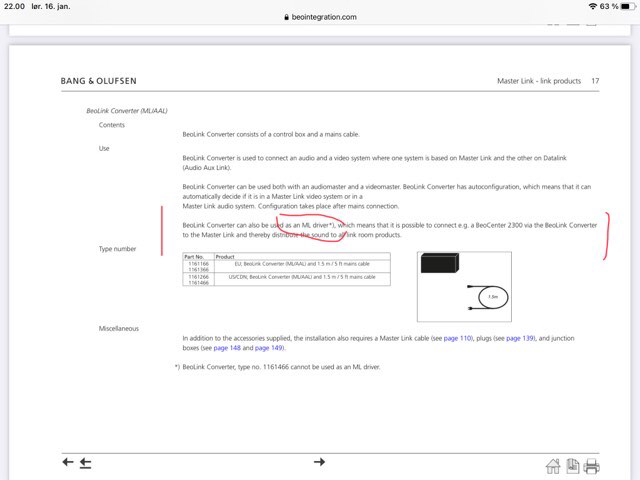Follow the page 148 link
640x480 pixels.
click(x=229, y=348)
